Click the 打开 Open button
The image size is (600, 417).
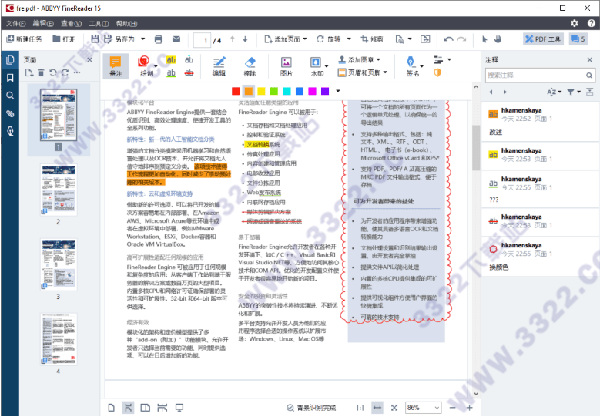point(64,39)
